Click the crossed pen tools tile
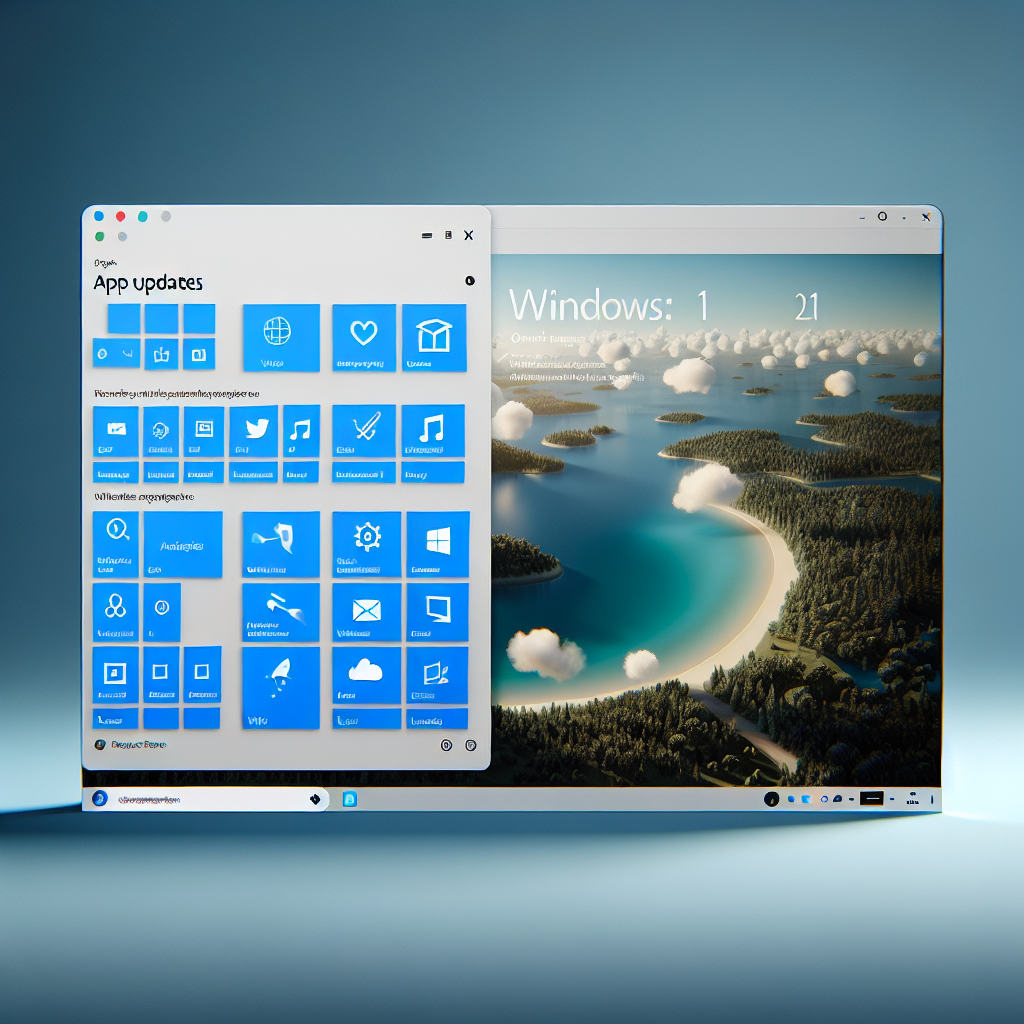The width and height of the screenshot is (1024, 1024). click(363, 431)
